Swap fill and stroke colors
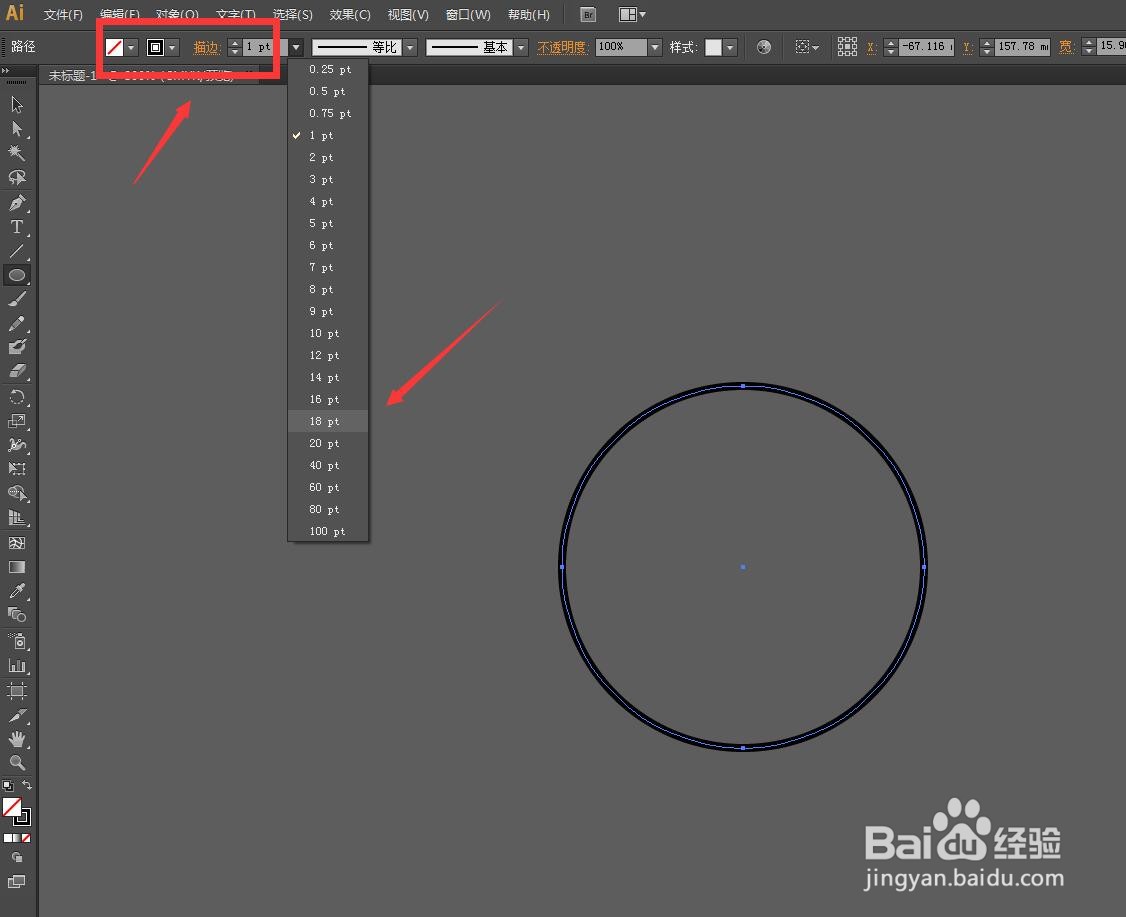The image size is (1126, 917). click(27, 785)
